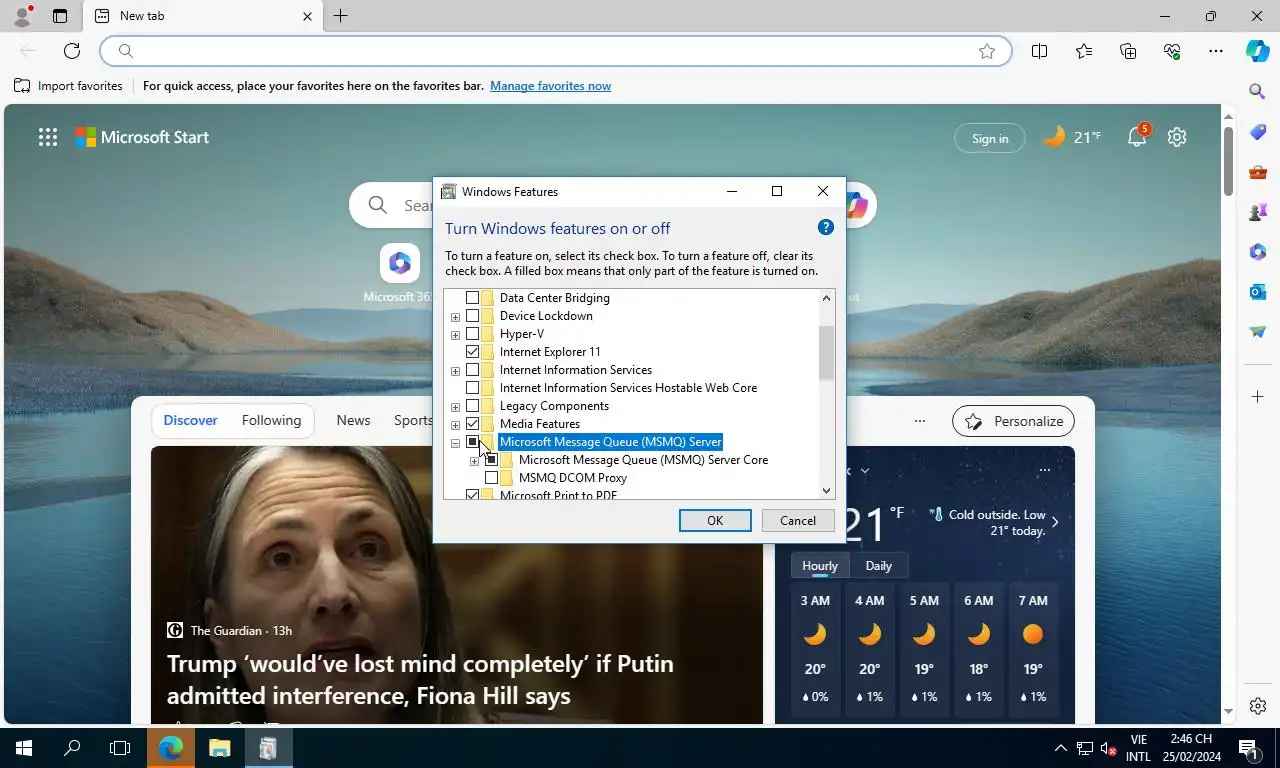Open Windows Start menu
Image resolution: width=1280 pixels, height=768 pixels.
click(23, 747)
